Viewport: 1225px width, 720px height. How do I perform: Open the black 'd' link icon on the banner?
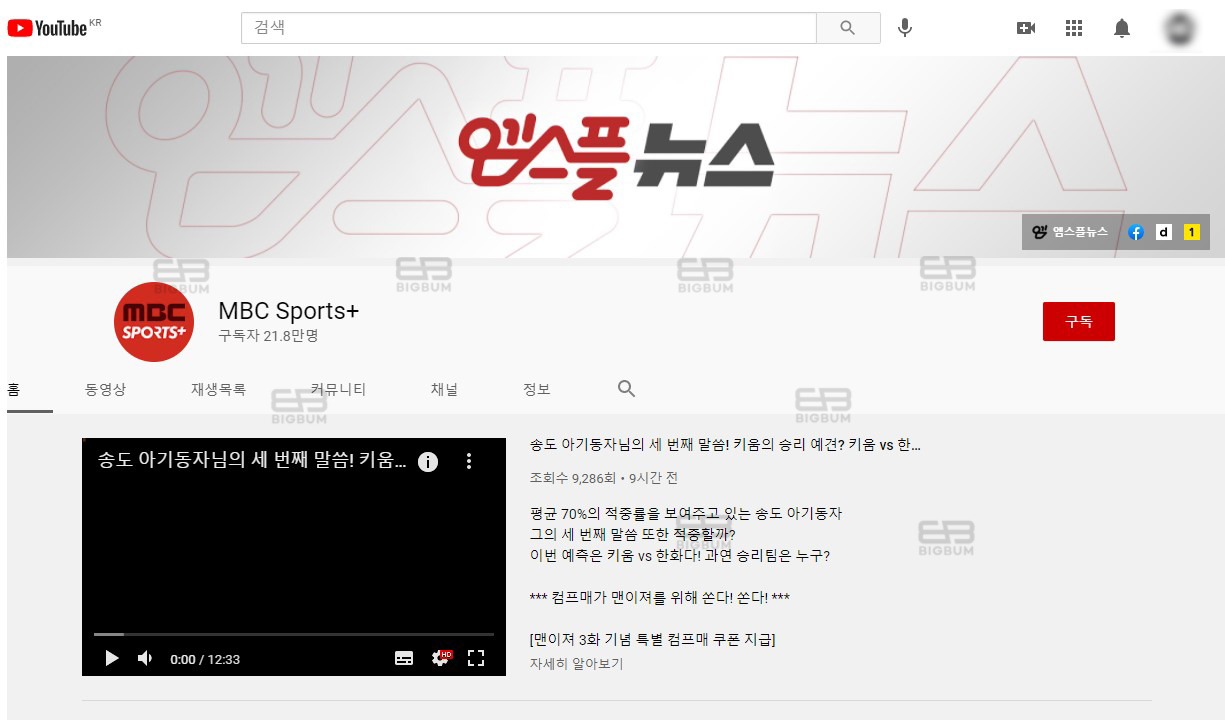1164,232
